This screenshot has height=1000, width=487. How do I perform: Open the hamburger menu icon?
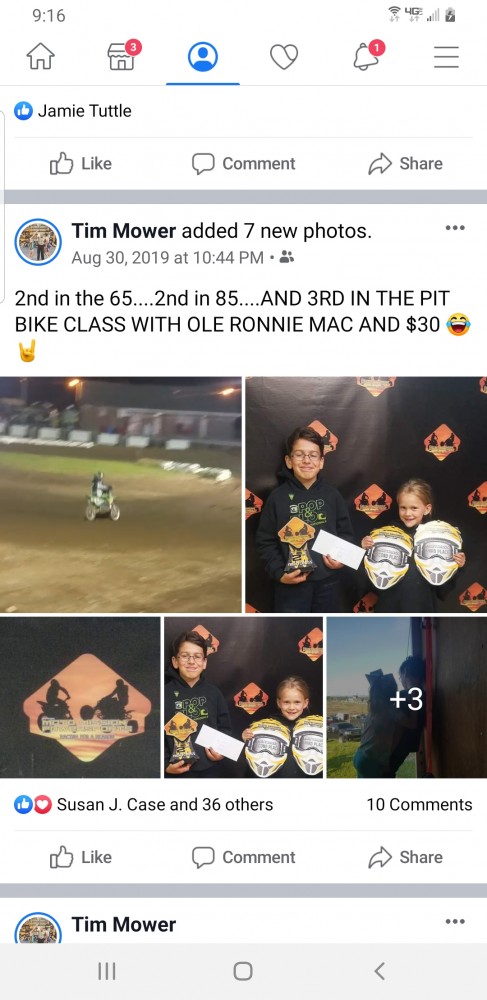pos(446,57)
